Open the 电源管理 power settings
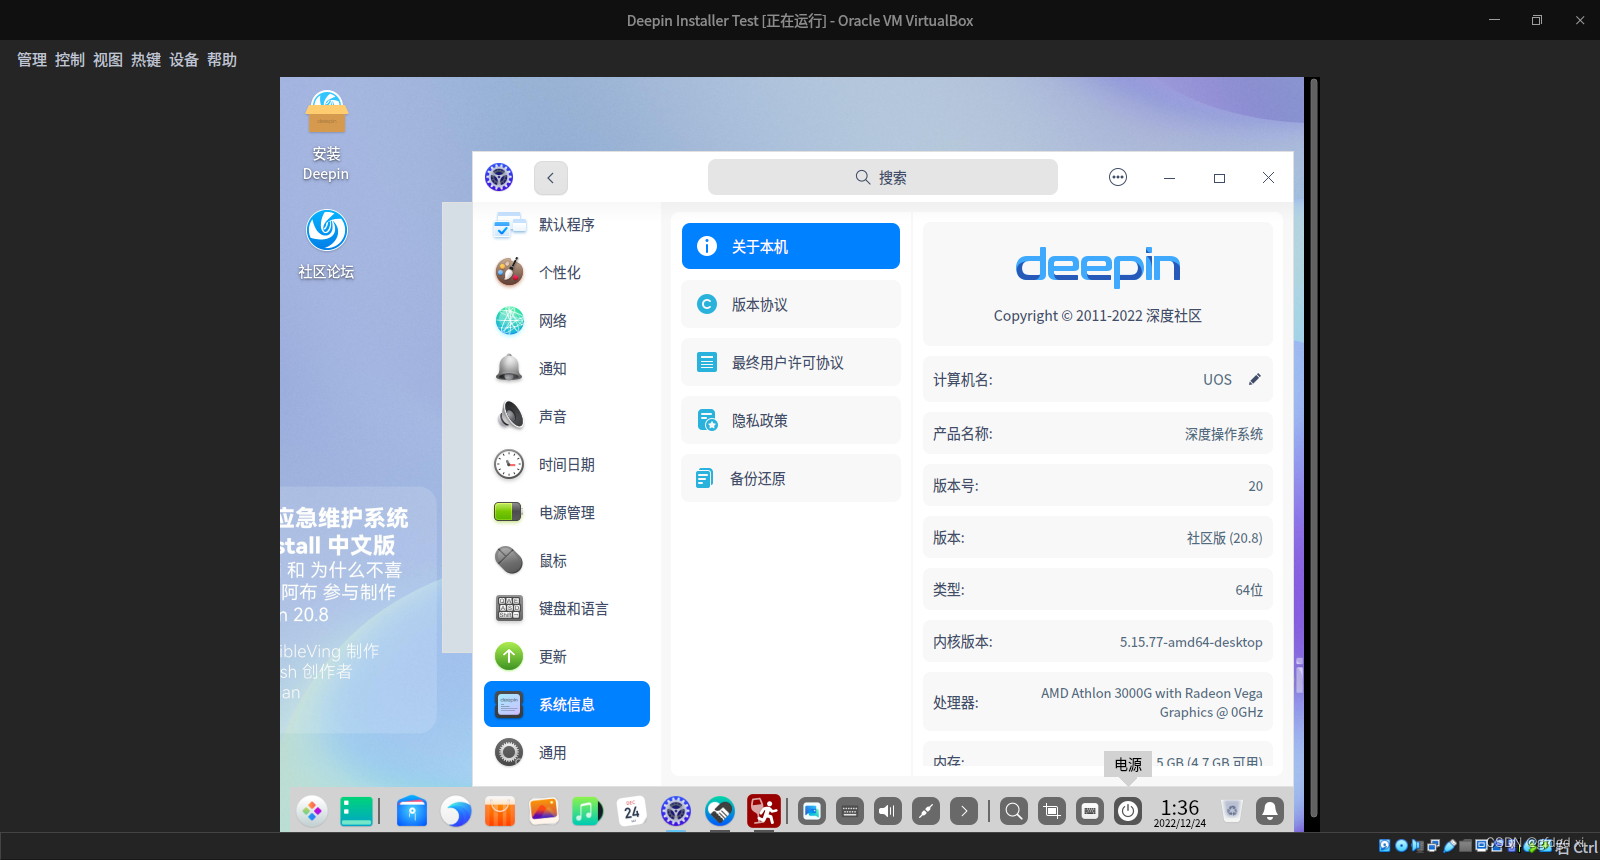 (567, 513)
